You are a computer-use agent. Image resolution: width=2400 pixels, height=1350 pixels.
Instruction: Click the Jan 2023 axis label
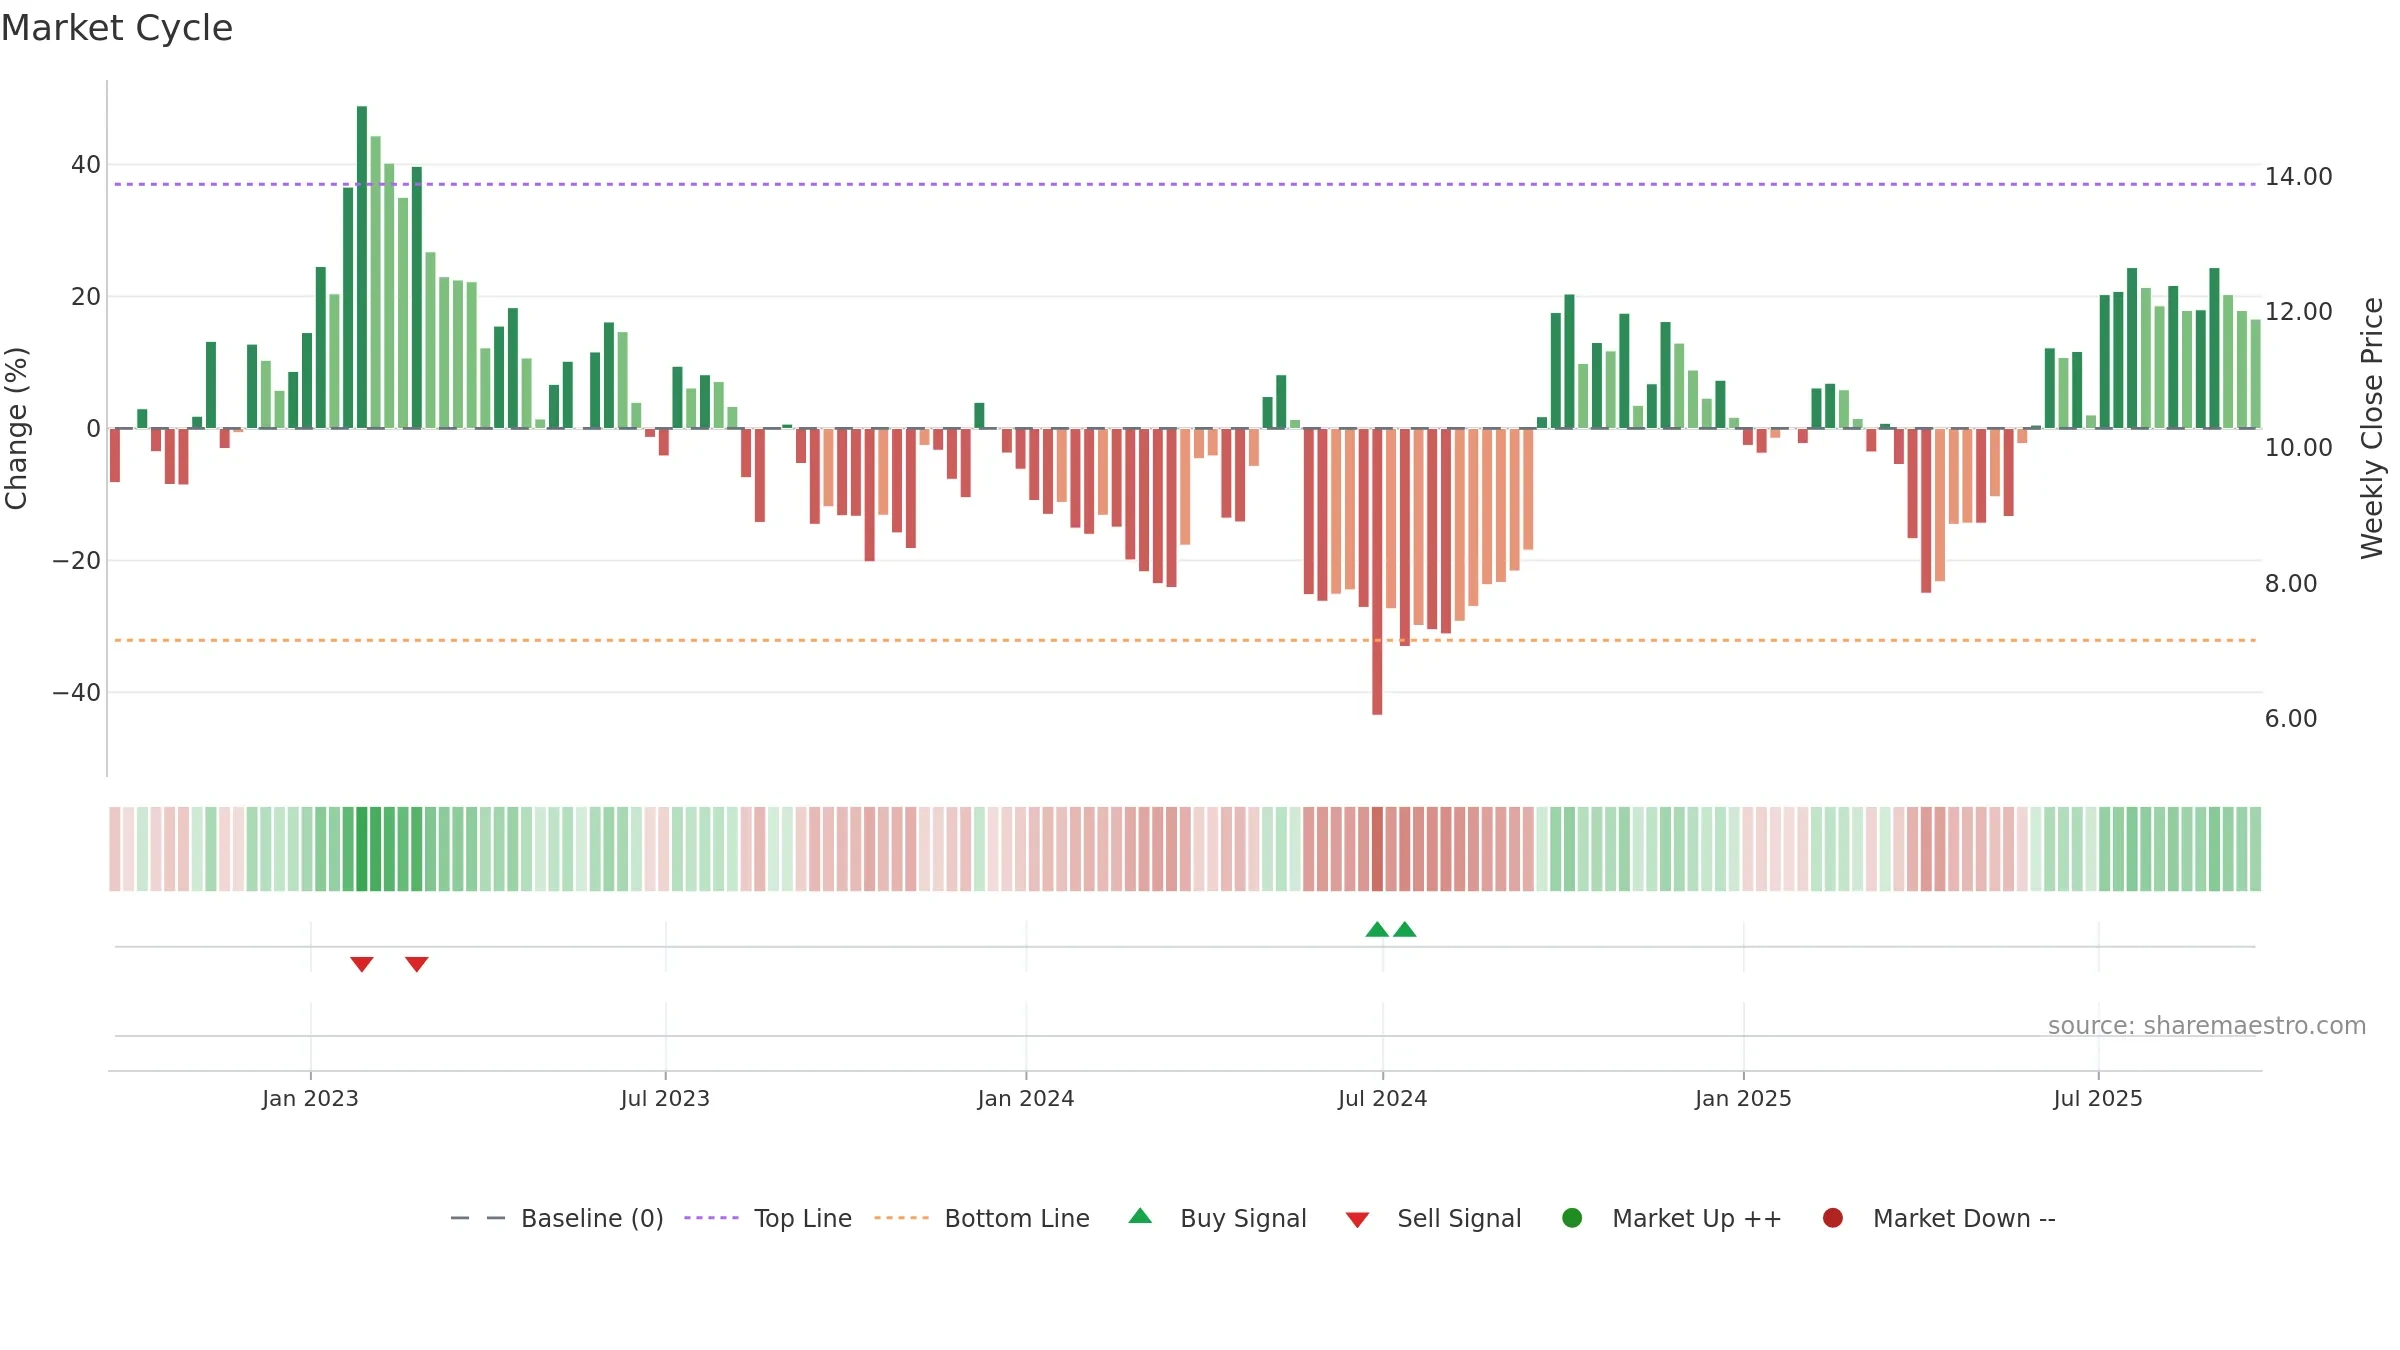(310, 1098)
